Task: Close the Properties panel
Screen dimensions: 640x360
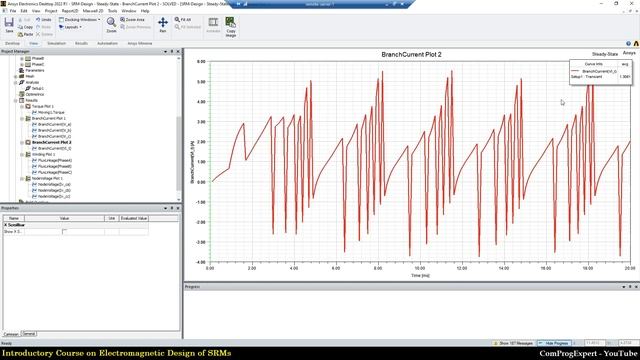Action: (178, 208)
